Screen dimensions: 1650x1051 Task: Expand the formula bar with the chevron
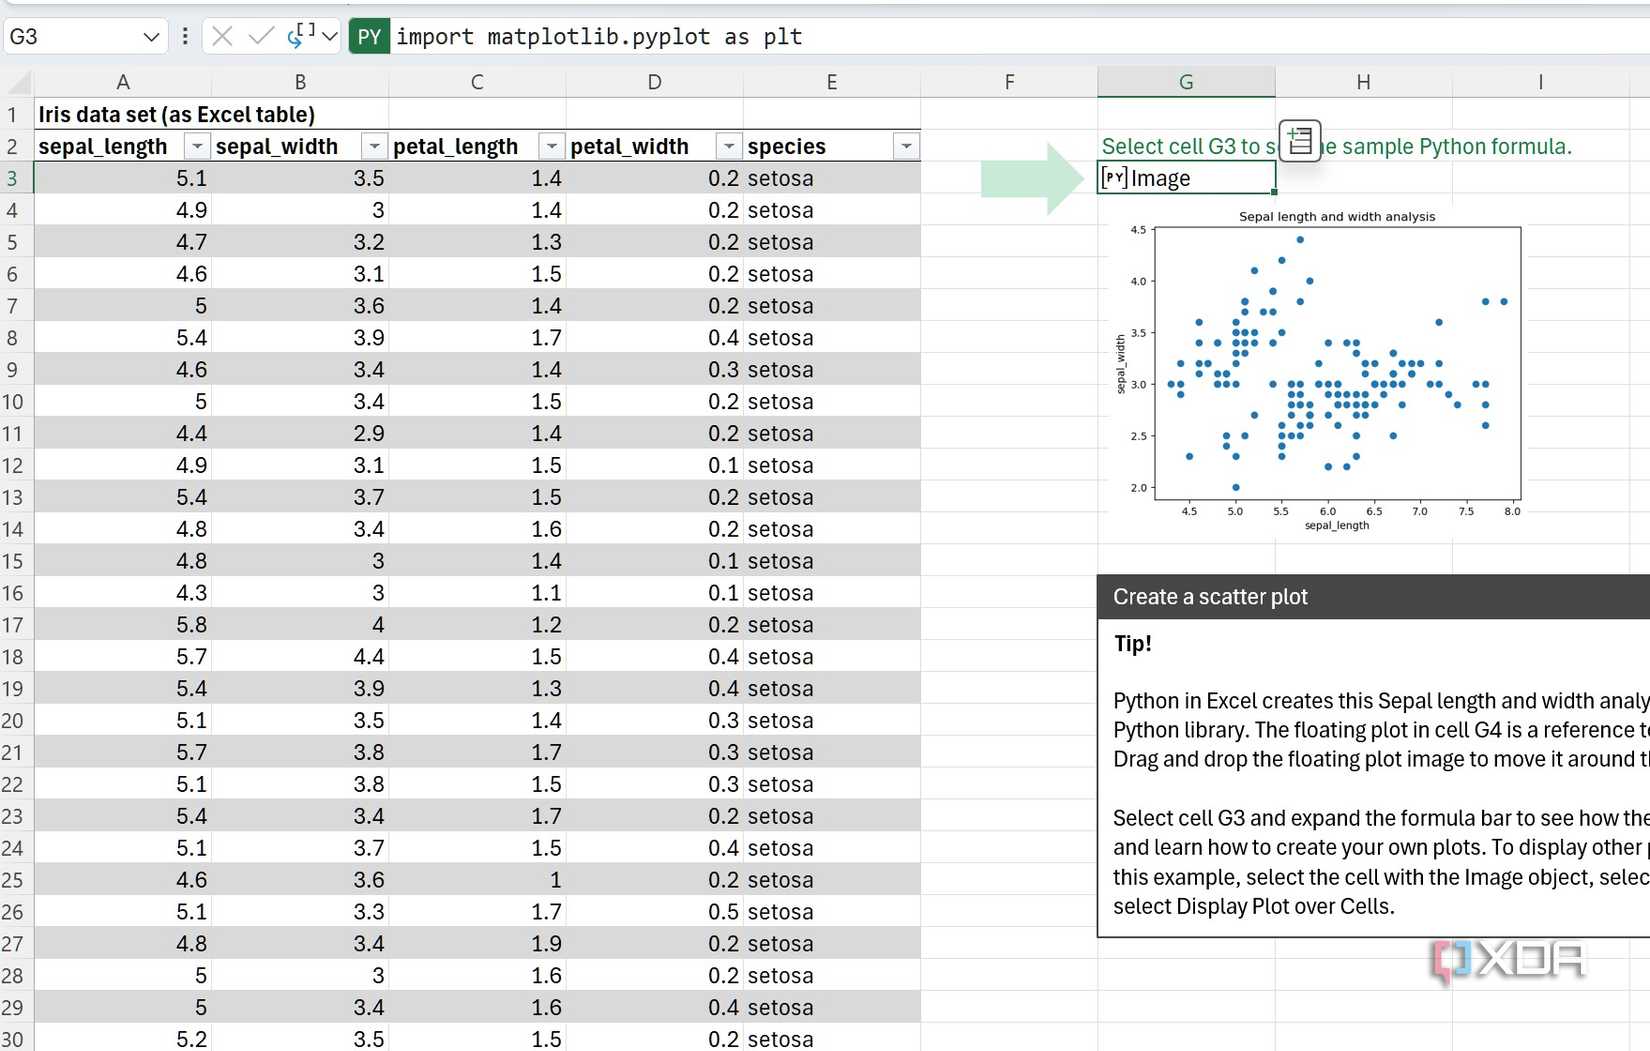click(330, 36)
